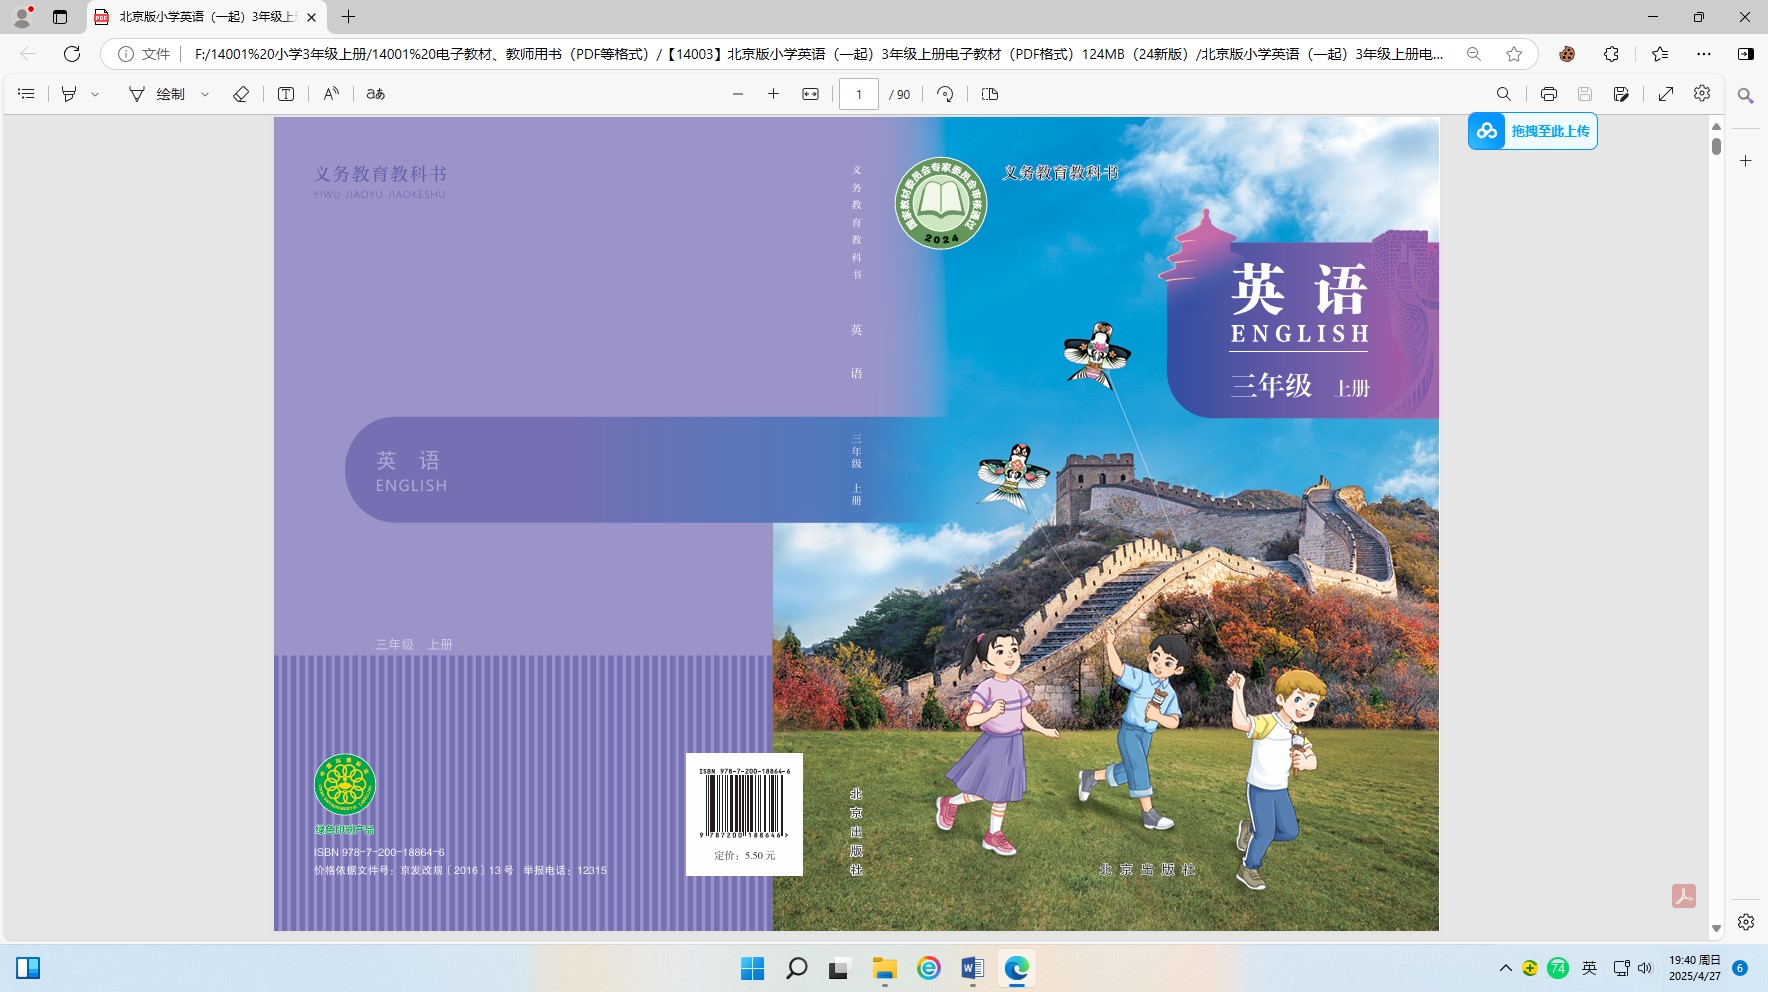Toggle the add text box tool

tap(286, 94)
